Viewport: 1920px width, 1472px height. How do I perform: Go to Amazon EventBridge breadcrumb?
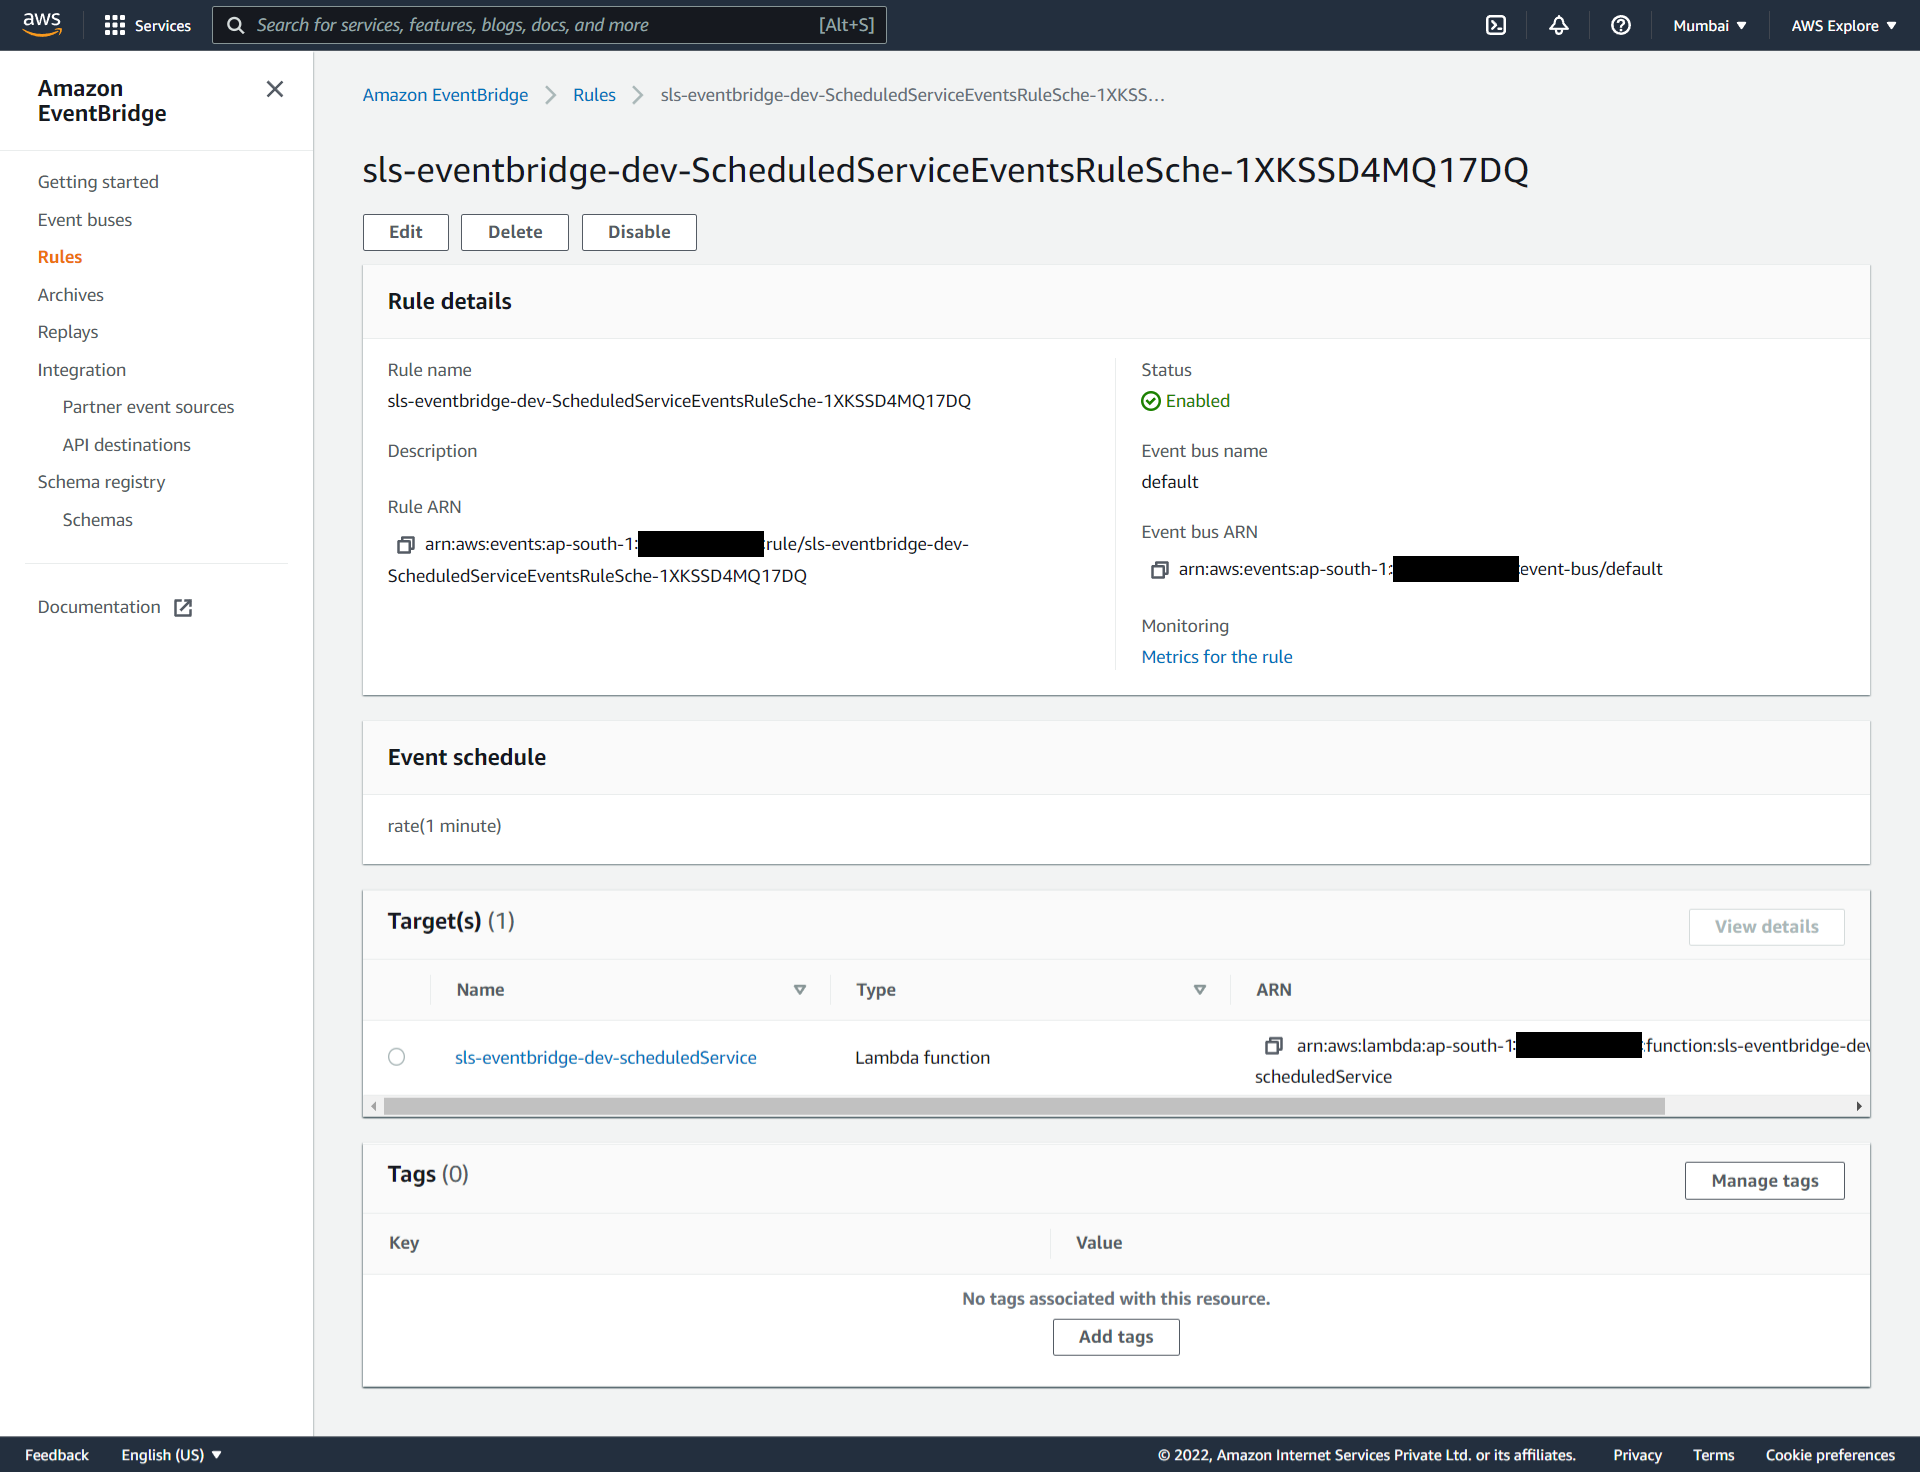click(x=445, y=95)
